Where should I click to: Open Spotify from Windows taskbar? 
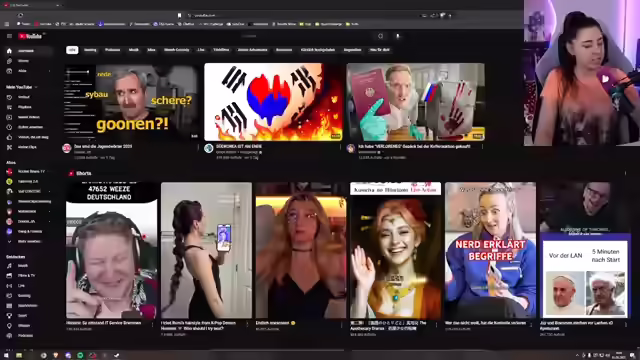80,355
